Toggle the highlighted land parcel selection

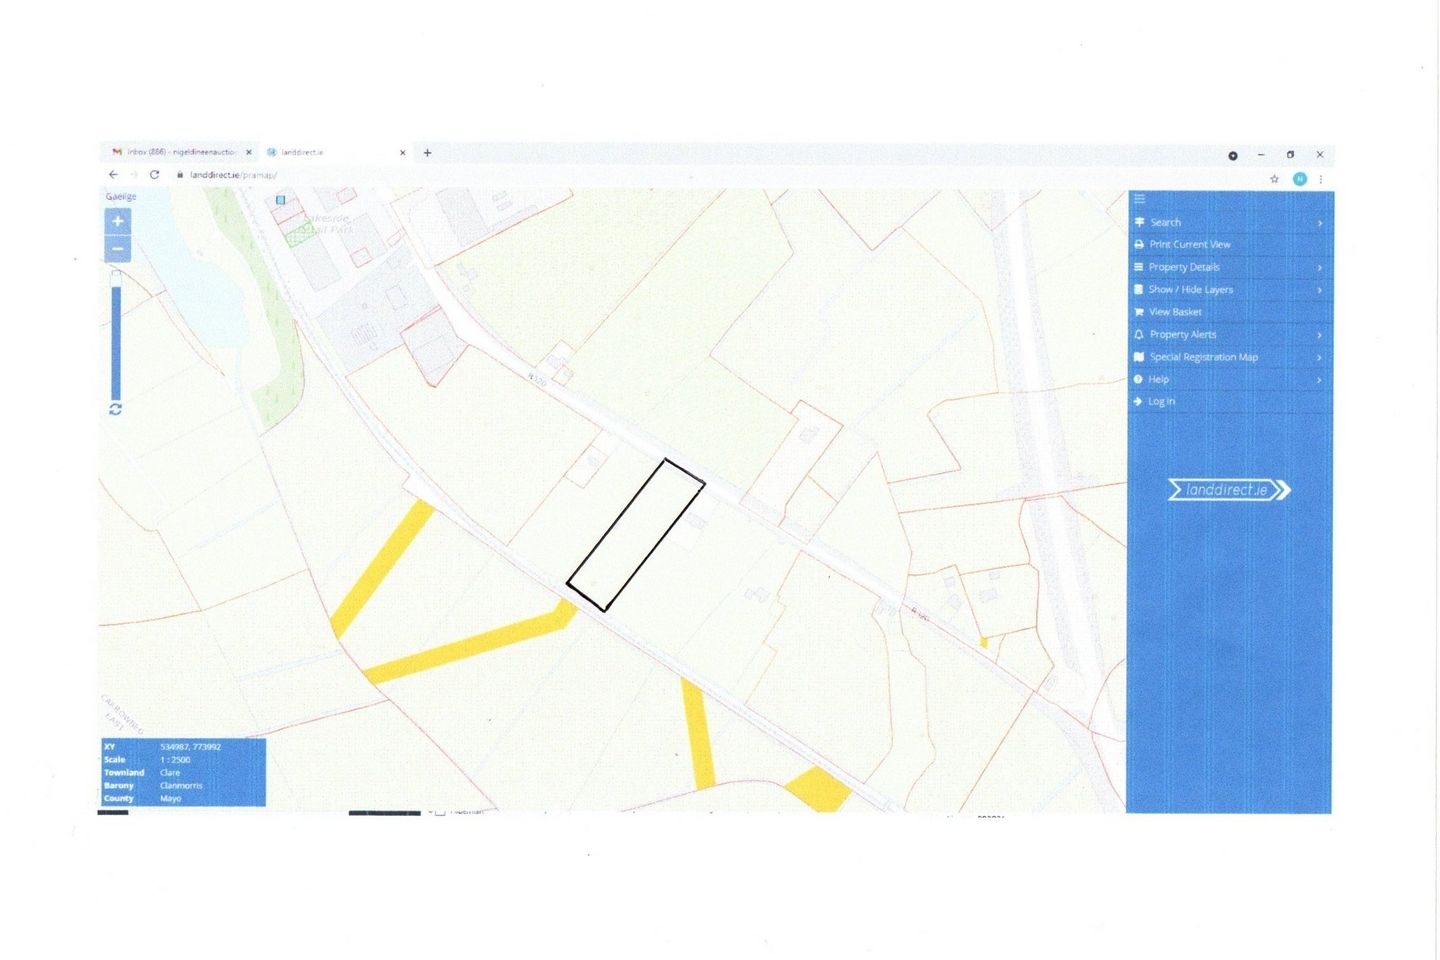tap(636, 535)
